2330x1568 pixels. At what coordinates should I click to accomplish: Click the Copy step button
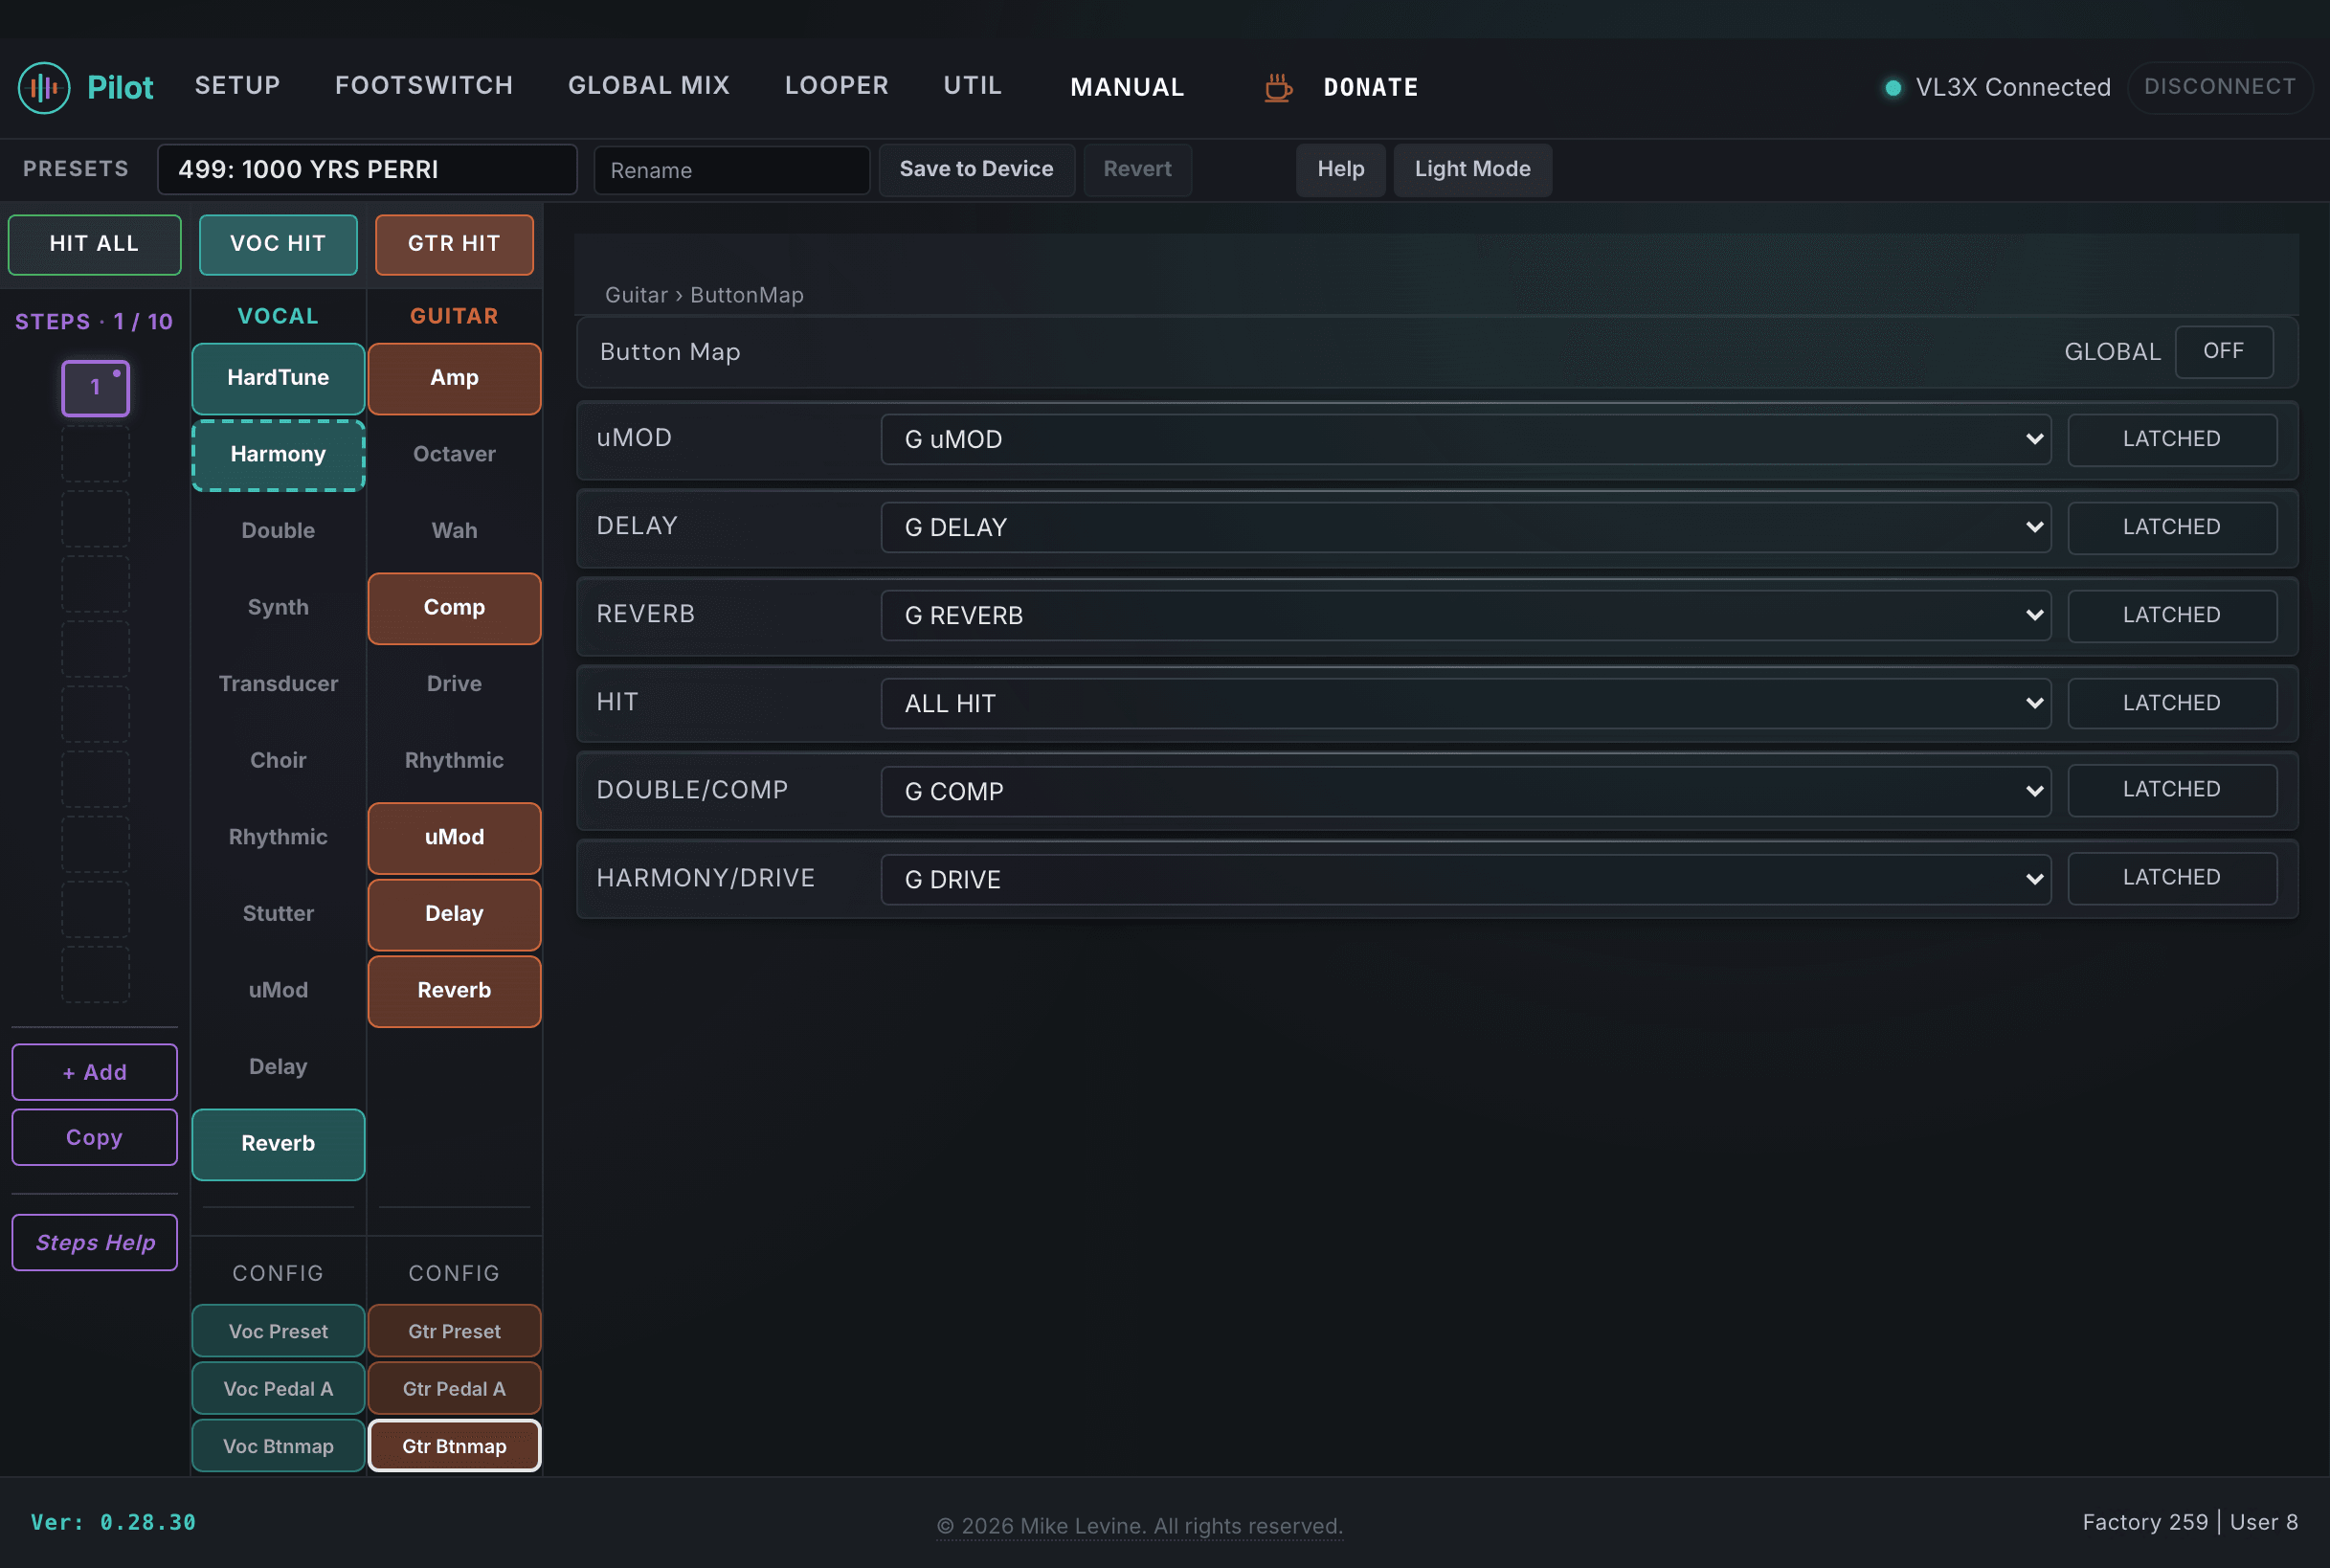click(x=94, y=1138)
